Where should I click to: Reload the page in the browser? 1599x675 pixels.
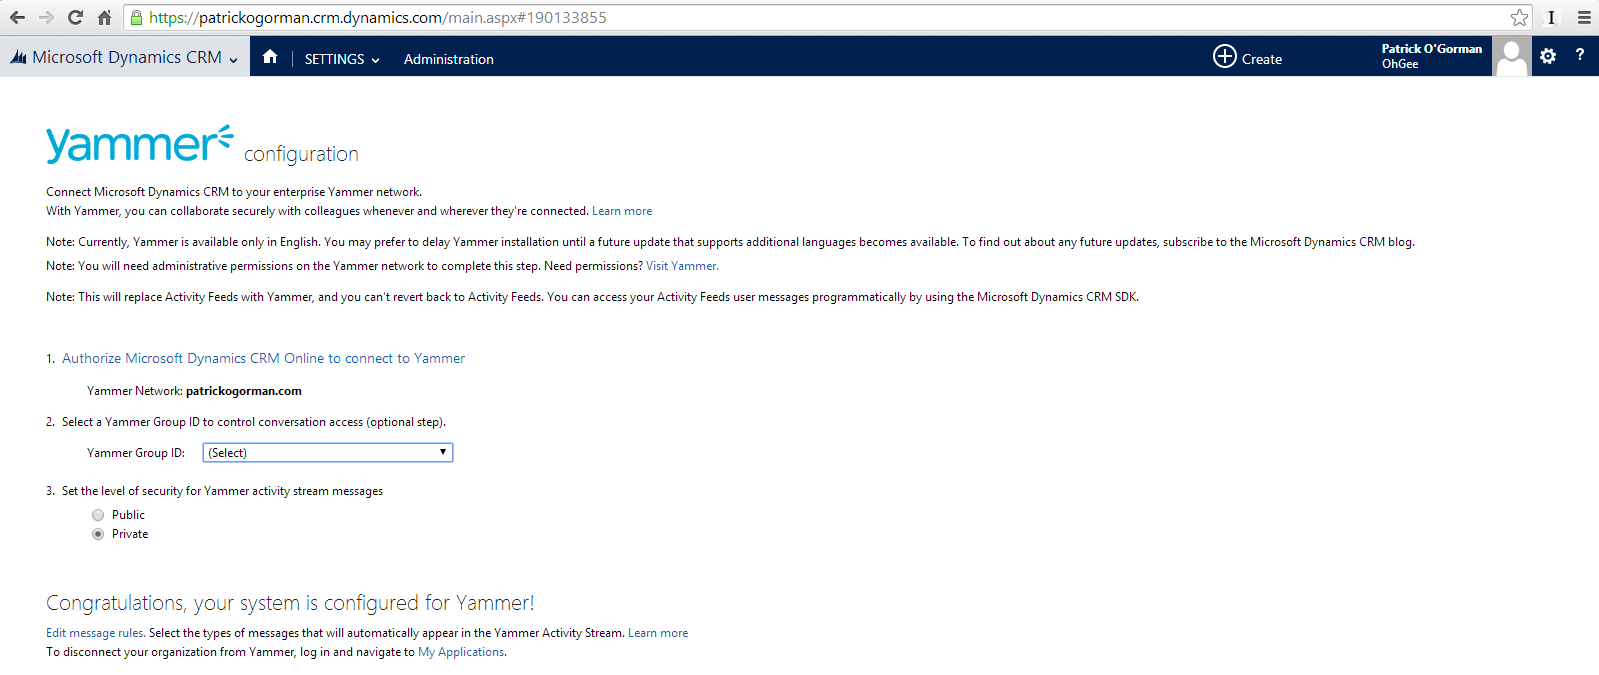(75, 18)
